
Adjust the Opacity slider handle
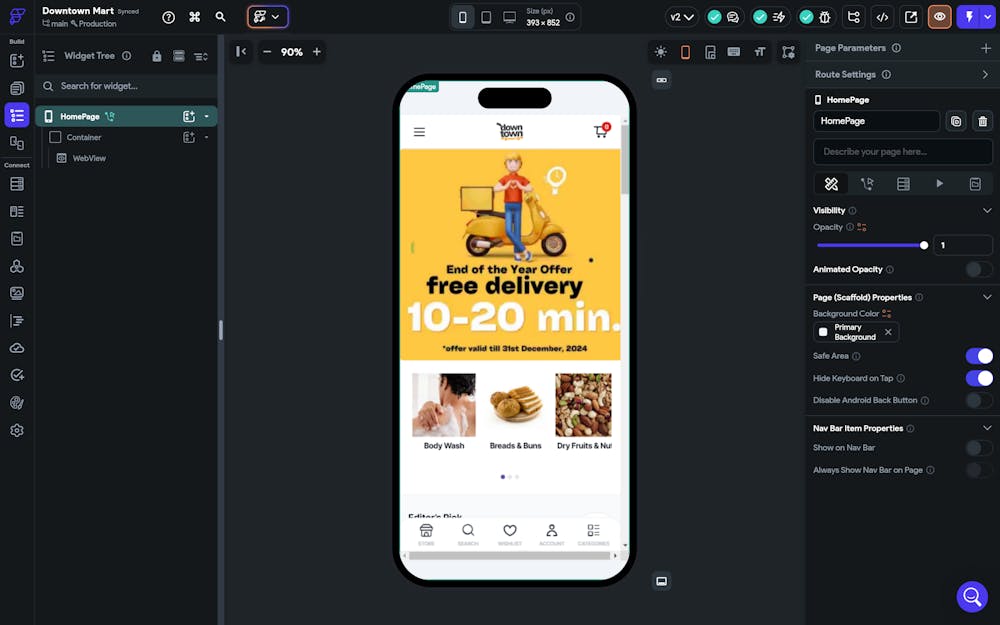click(x=923, y=246)
